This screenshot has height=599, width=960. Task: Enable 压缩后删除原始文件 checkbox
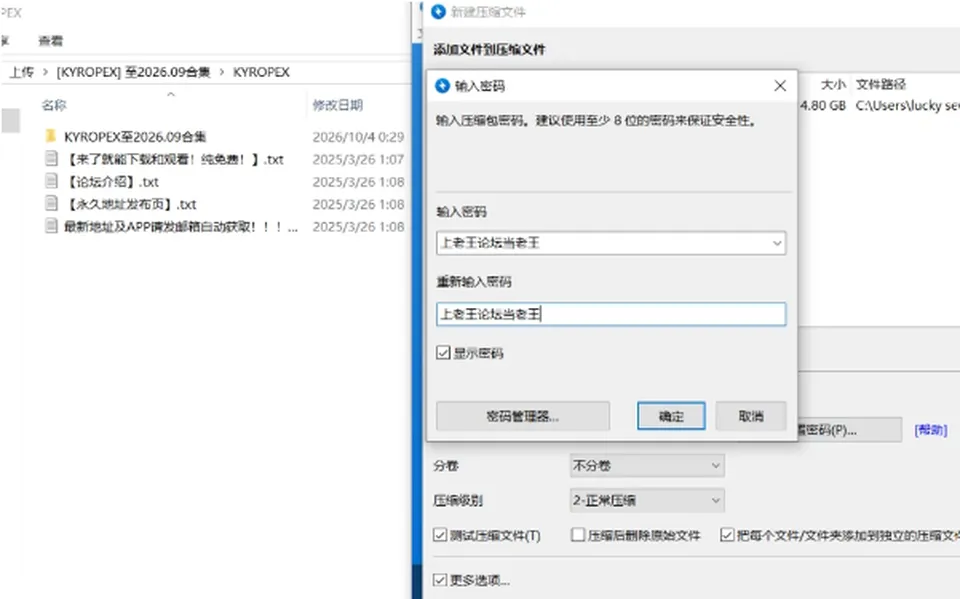coord(577,535)
